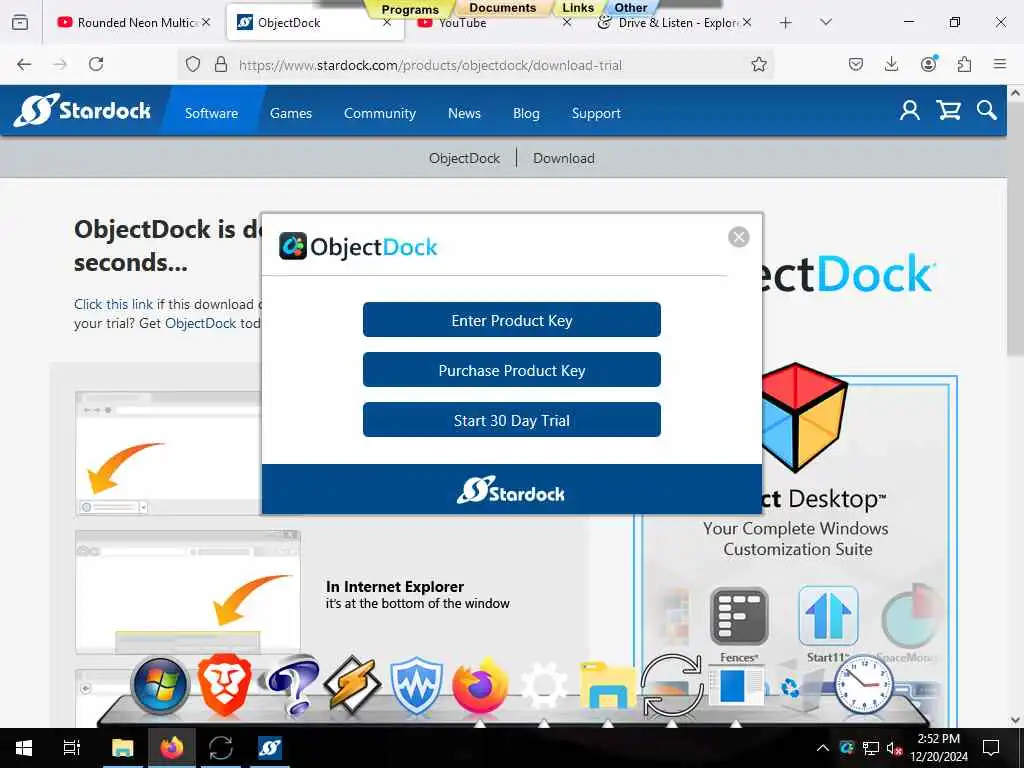Launch Firefox from the ObjectDock
Image resolution: width=1024 pixels, height=768 pixels.
(x=480, y=686)
